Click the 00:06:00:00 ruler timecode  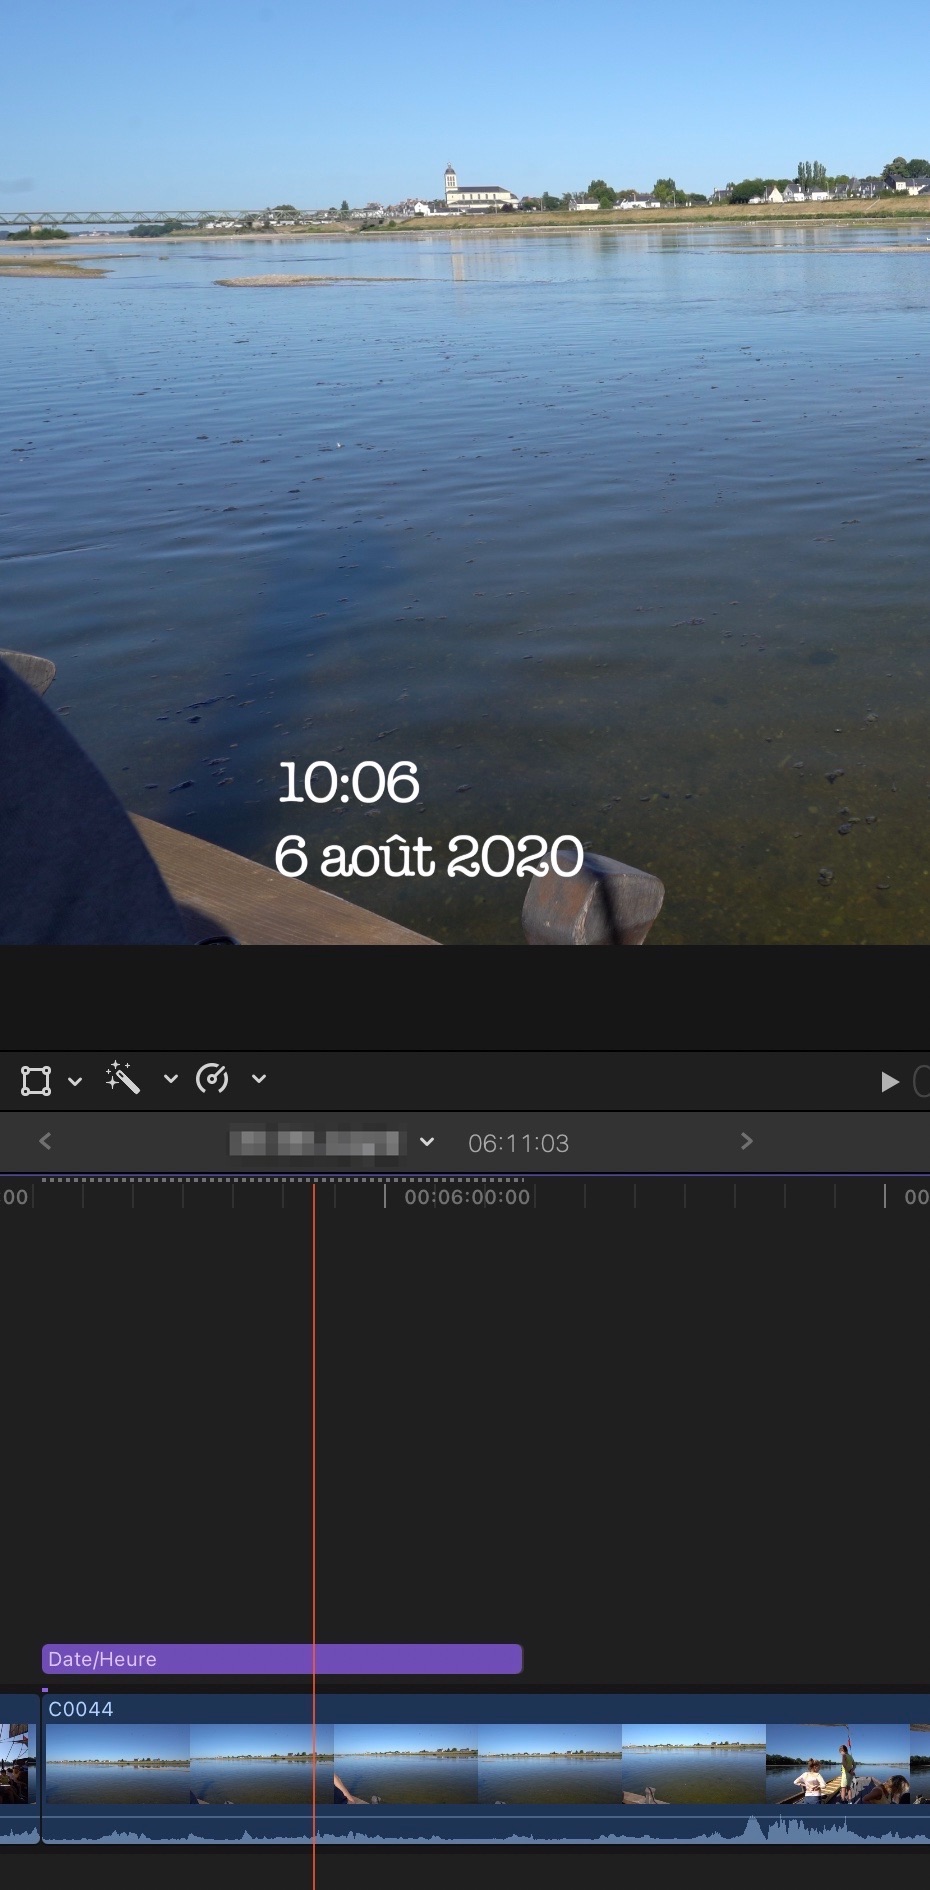pos(467,1197)
